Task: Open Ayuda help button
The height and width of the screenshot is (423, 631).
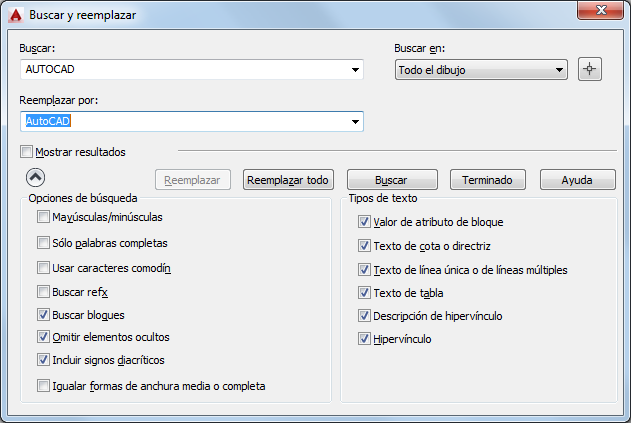Action: point(577,180)
